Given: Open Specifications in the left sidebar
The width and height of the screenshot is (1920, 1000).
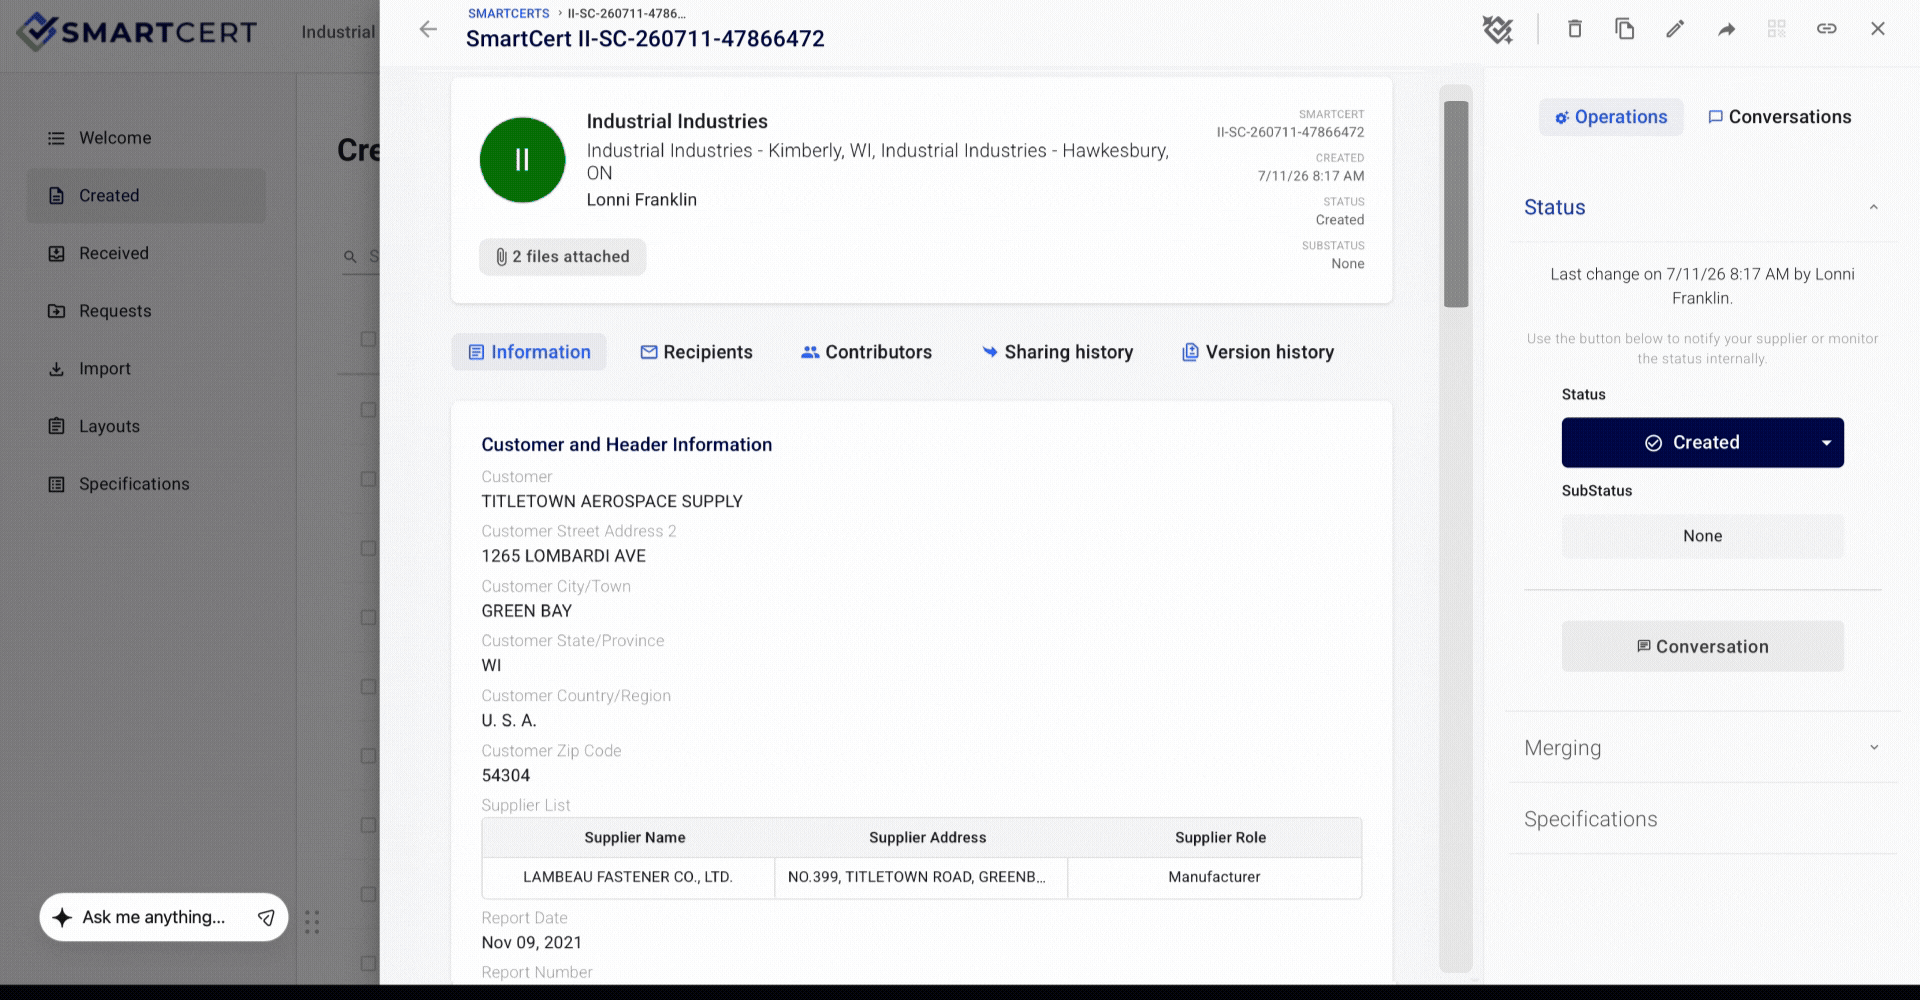Looking at the screenshot, I should click(146, 484).
